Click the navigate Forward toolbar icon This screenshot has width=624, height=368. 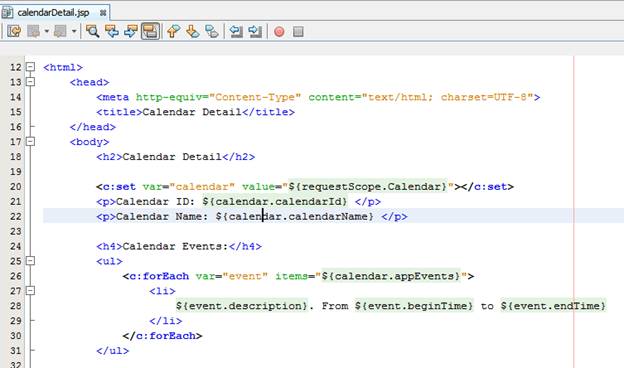(60, 31)
